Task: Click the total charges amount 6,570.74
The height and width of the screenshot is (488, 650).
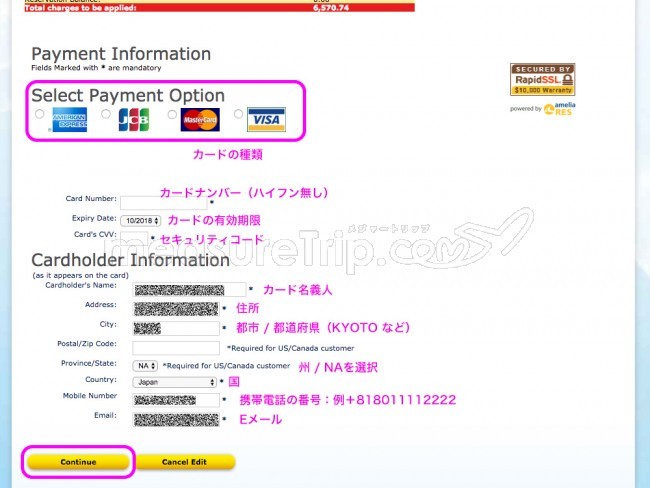Action: (331, 8)
